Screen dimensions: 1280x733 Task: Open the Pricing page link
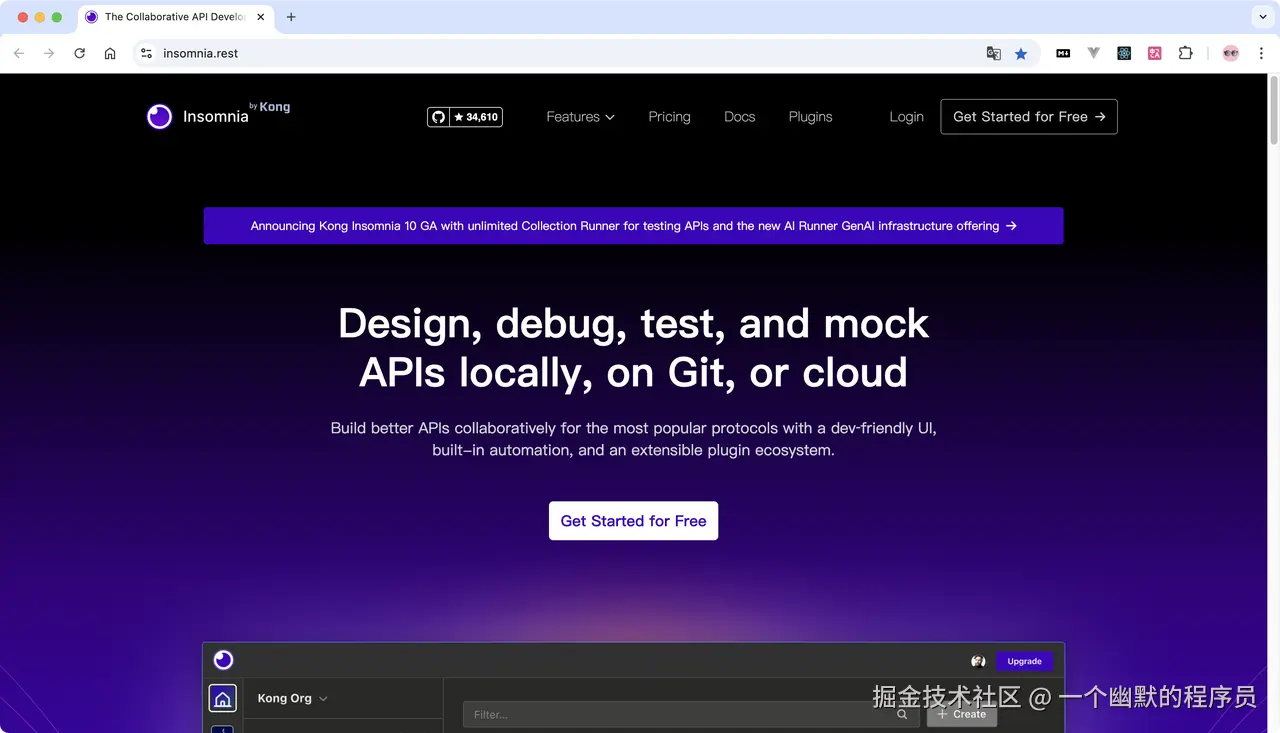pos(669,116)
